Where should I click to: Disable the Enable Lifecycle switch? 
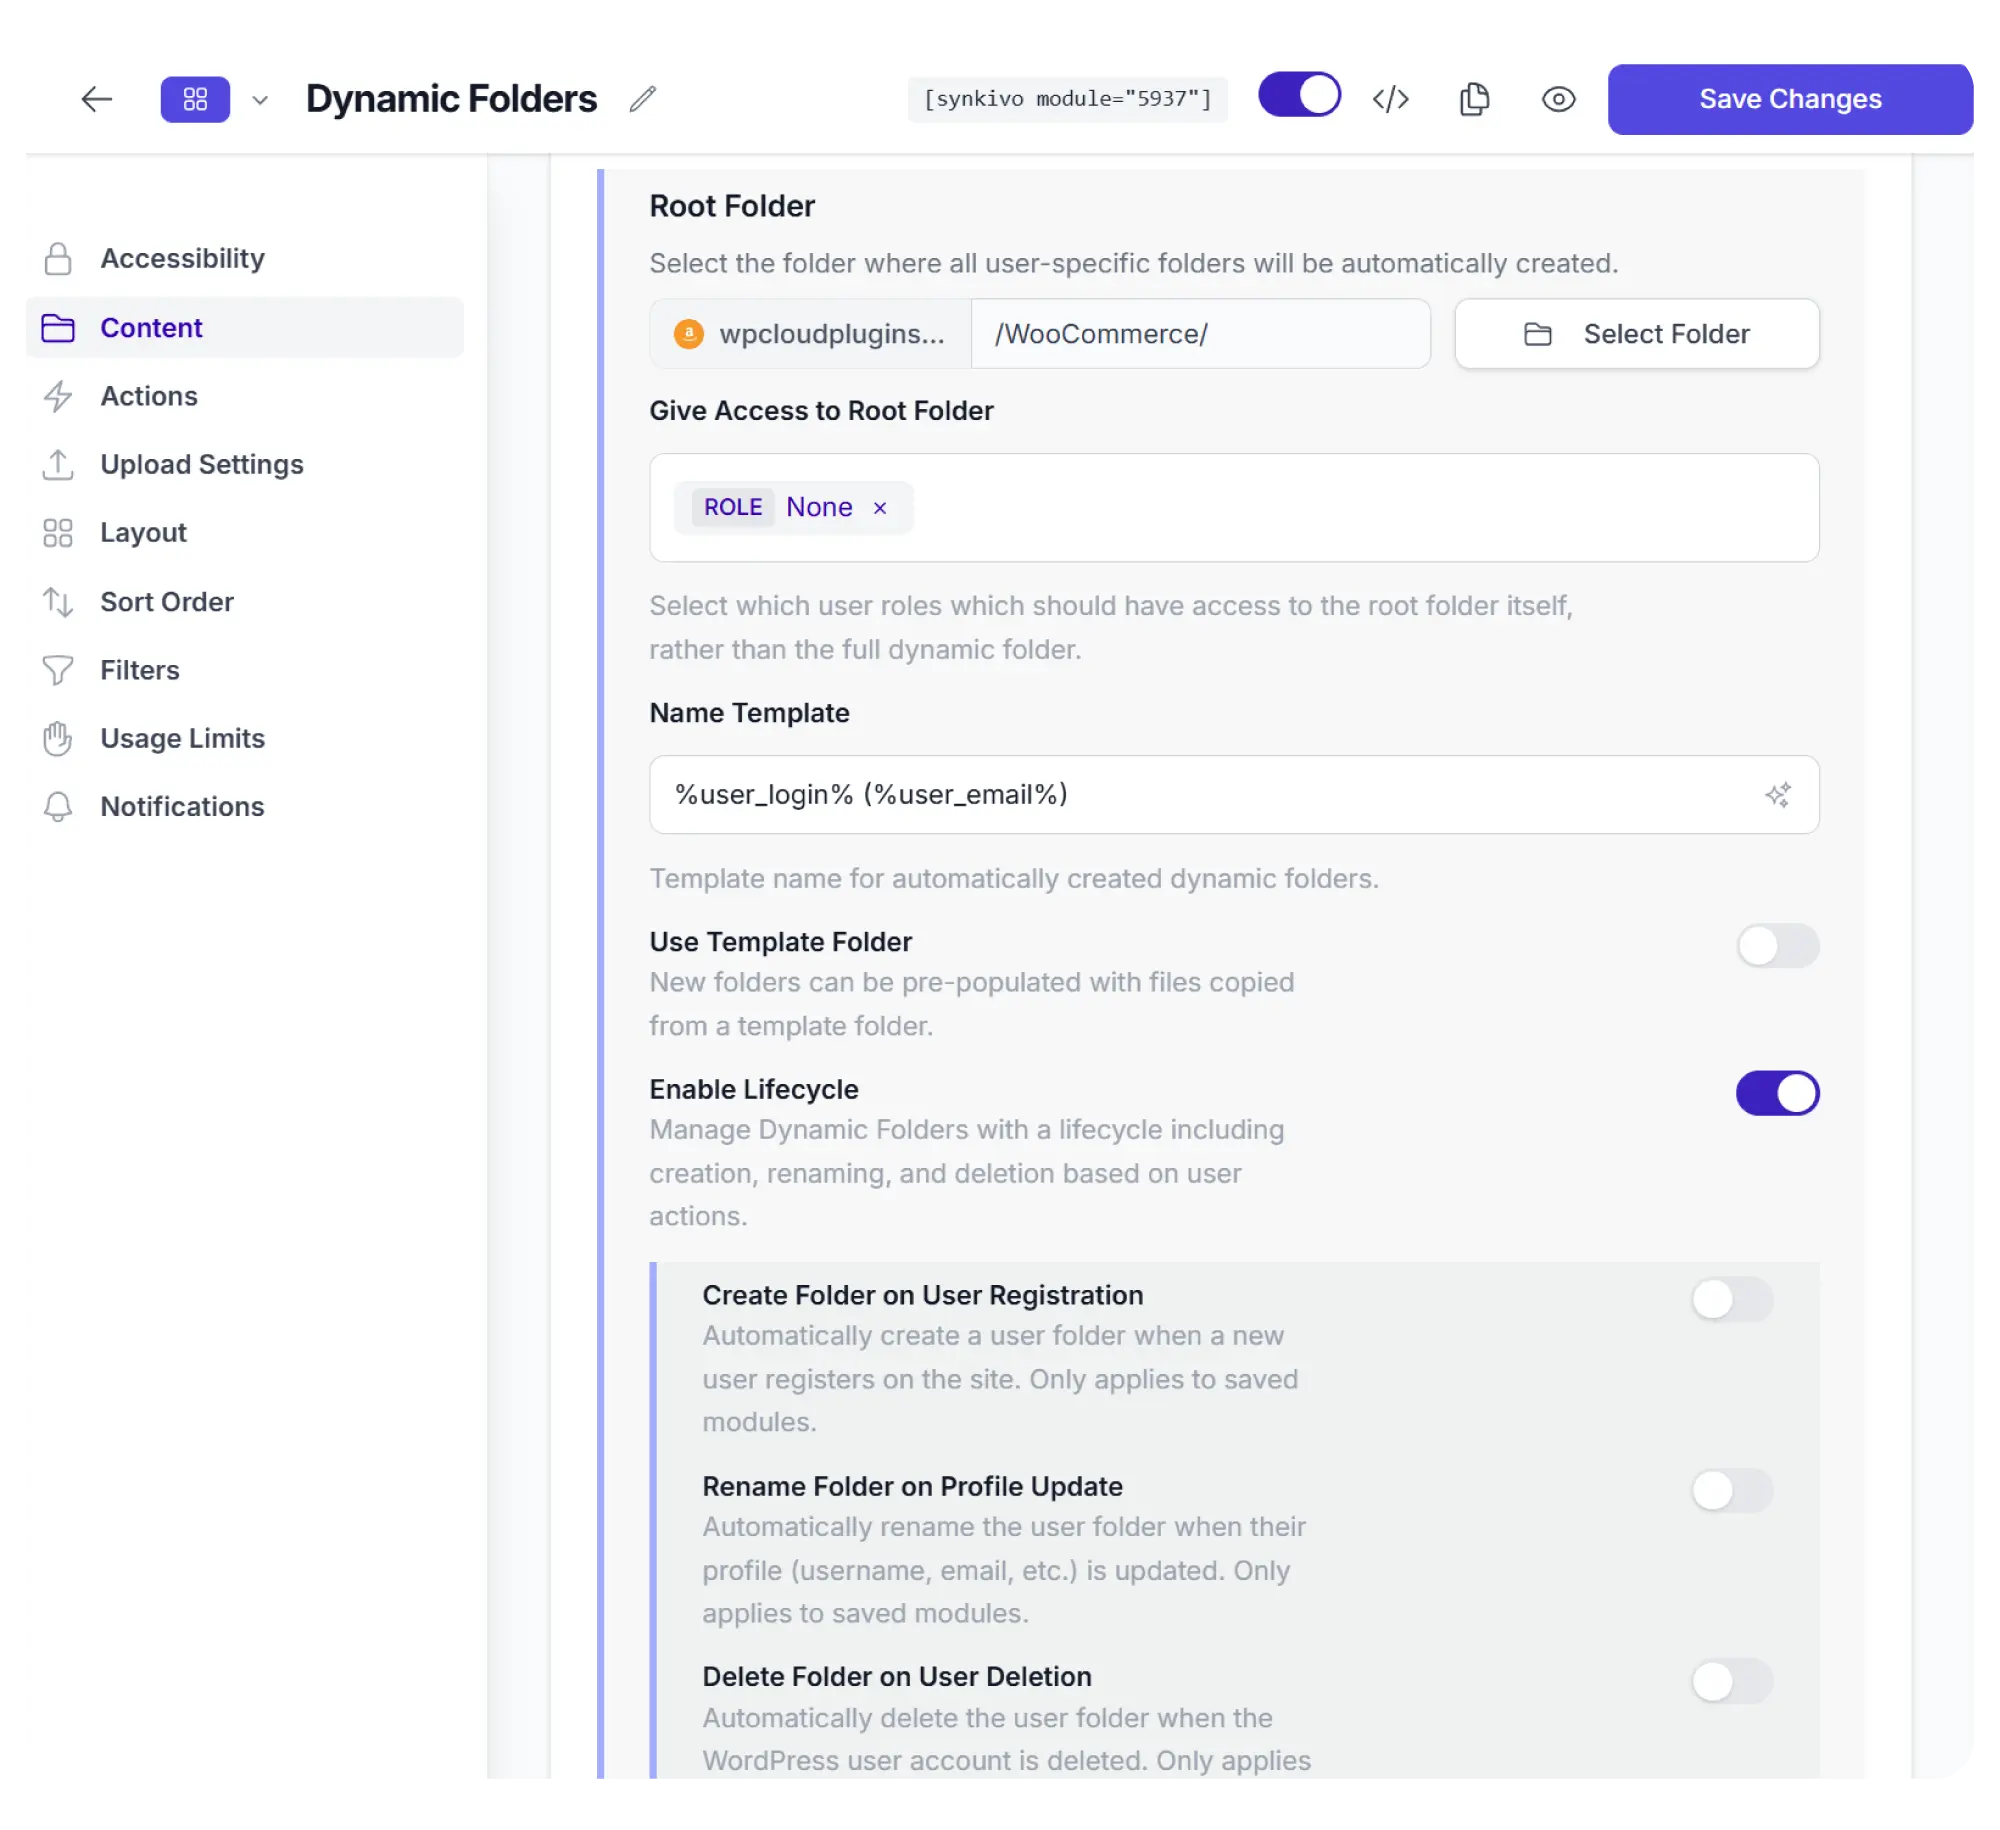click(x=1778, y=1094)
